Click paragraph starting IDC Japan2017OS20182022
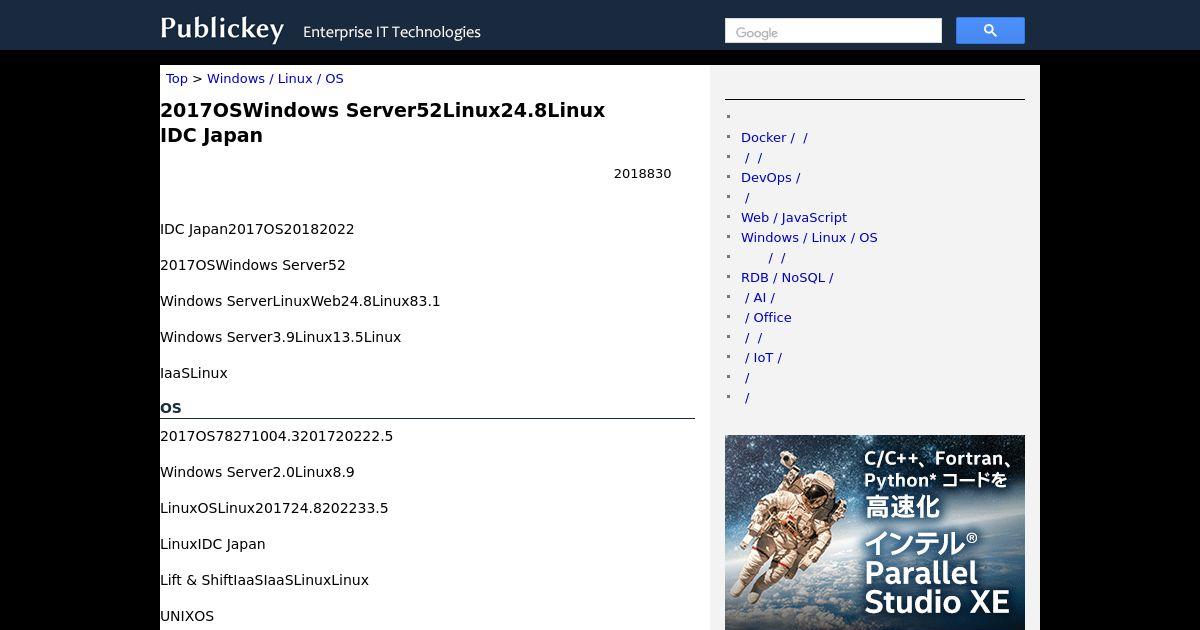1200x630 pixels. click(x=257, y=229)
